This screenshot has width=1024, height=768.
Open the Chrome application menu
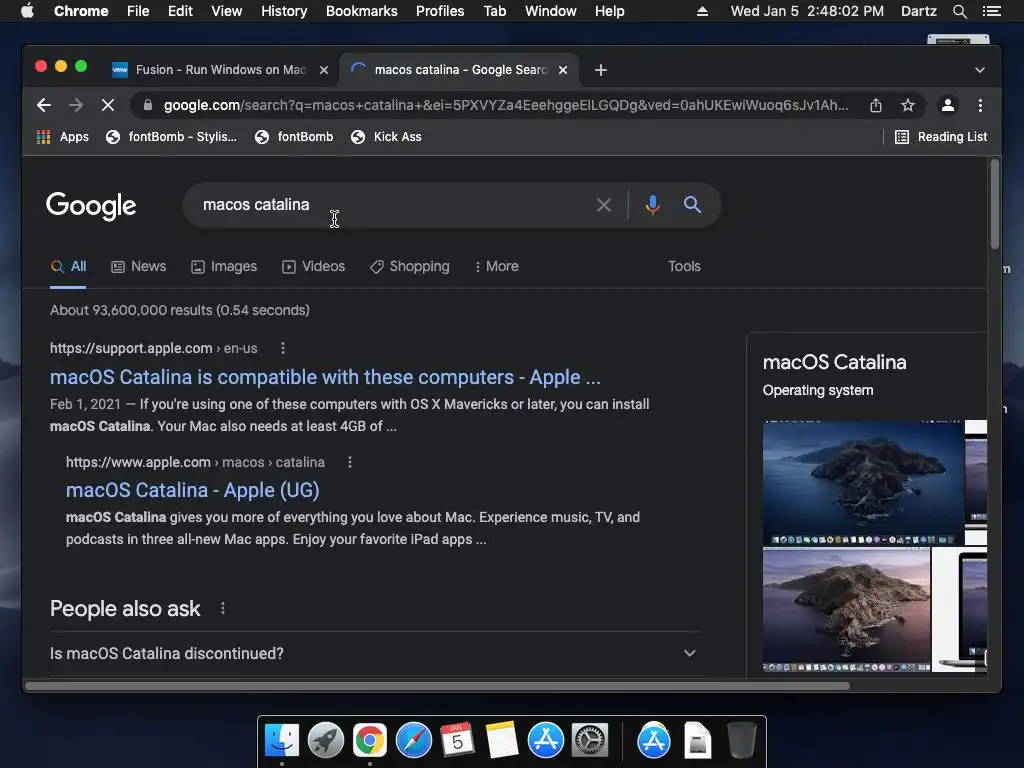click(x=81, y=11)
